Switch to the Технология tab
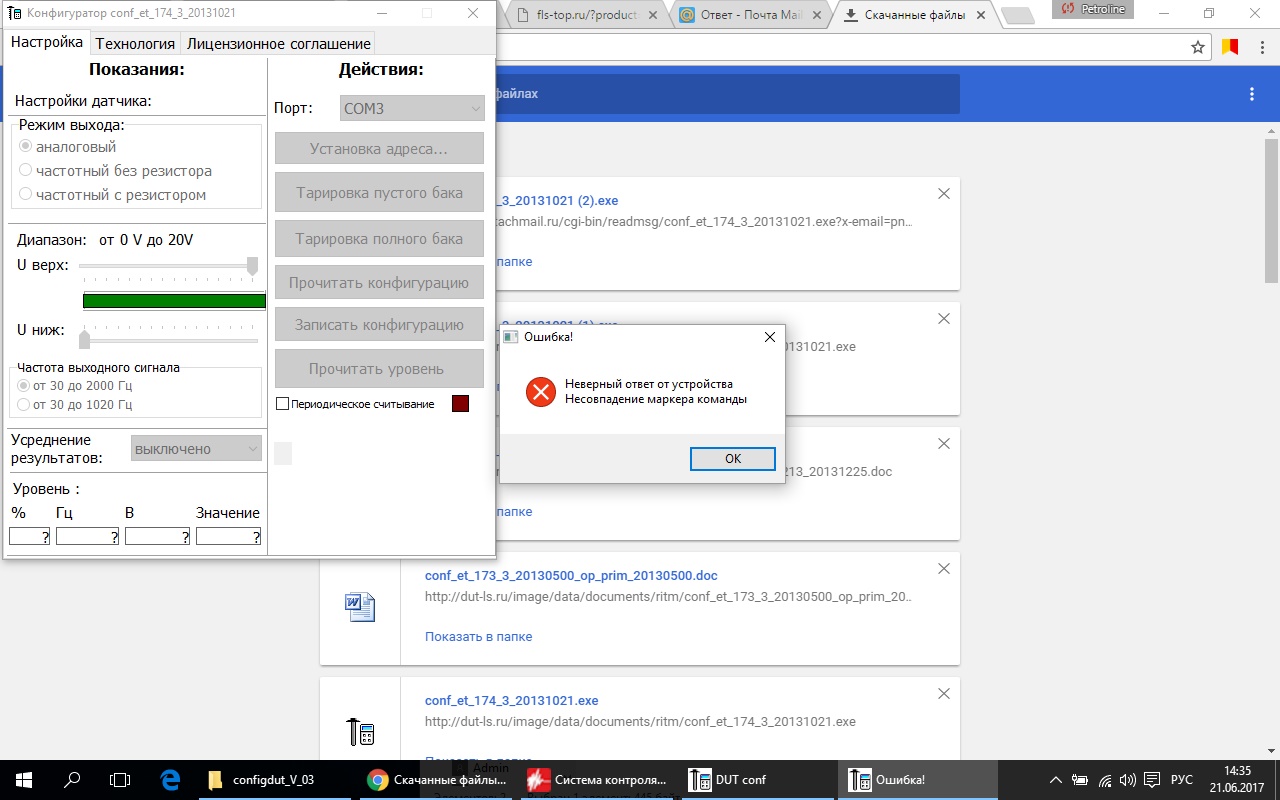This screenshot has height=800, width=1280. [x=135, y=43]
